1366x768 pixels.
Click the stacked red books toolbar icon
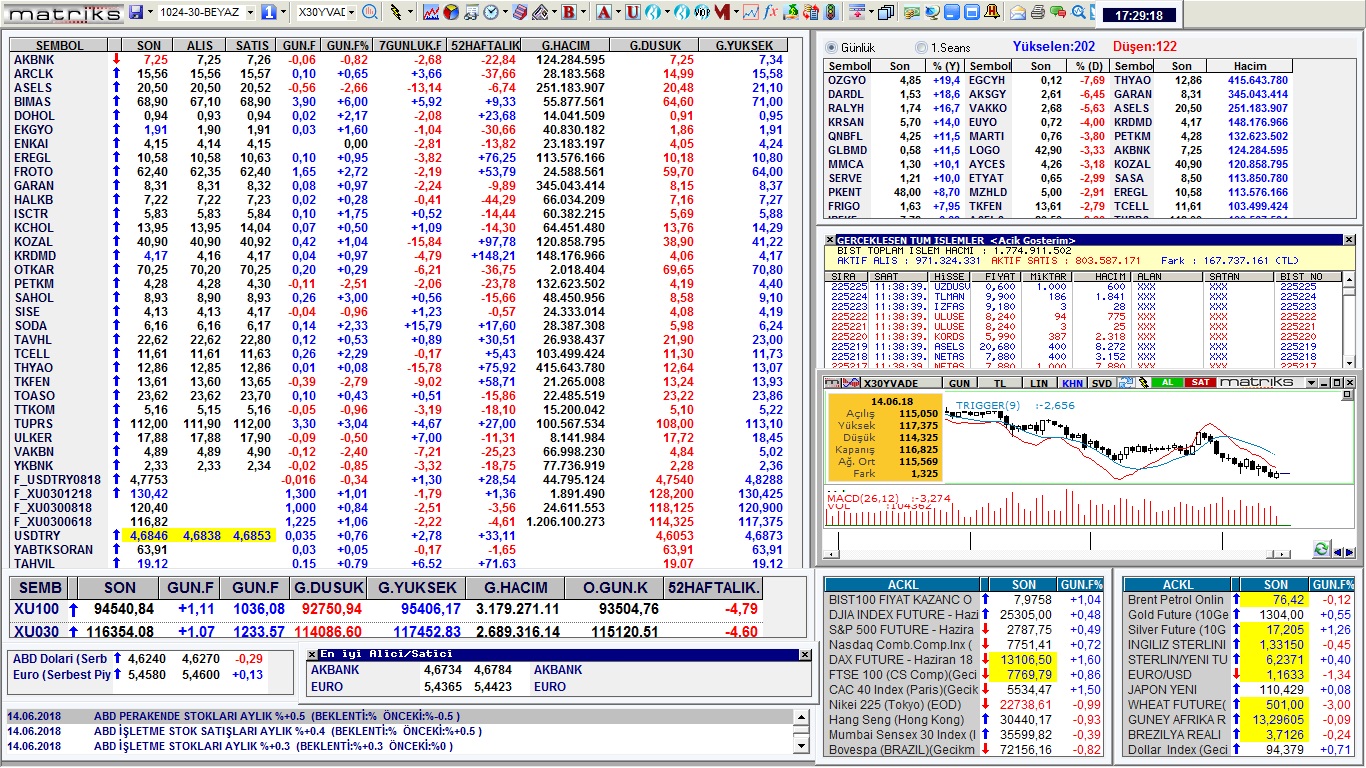click(521, 12)
